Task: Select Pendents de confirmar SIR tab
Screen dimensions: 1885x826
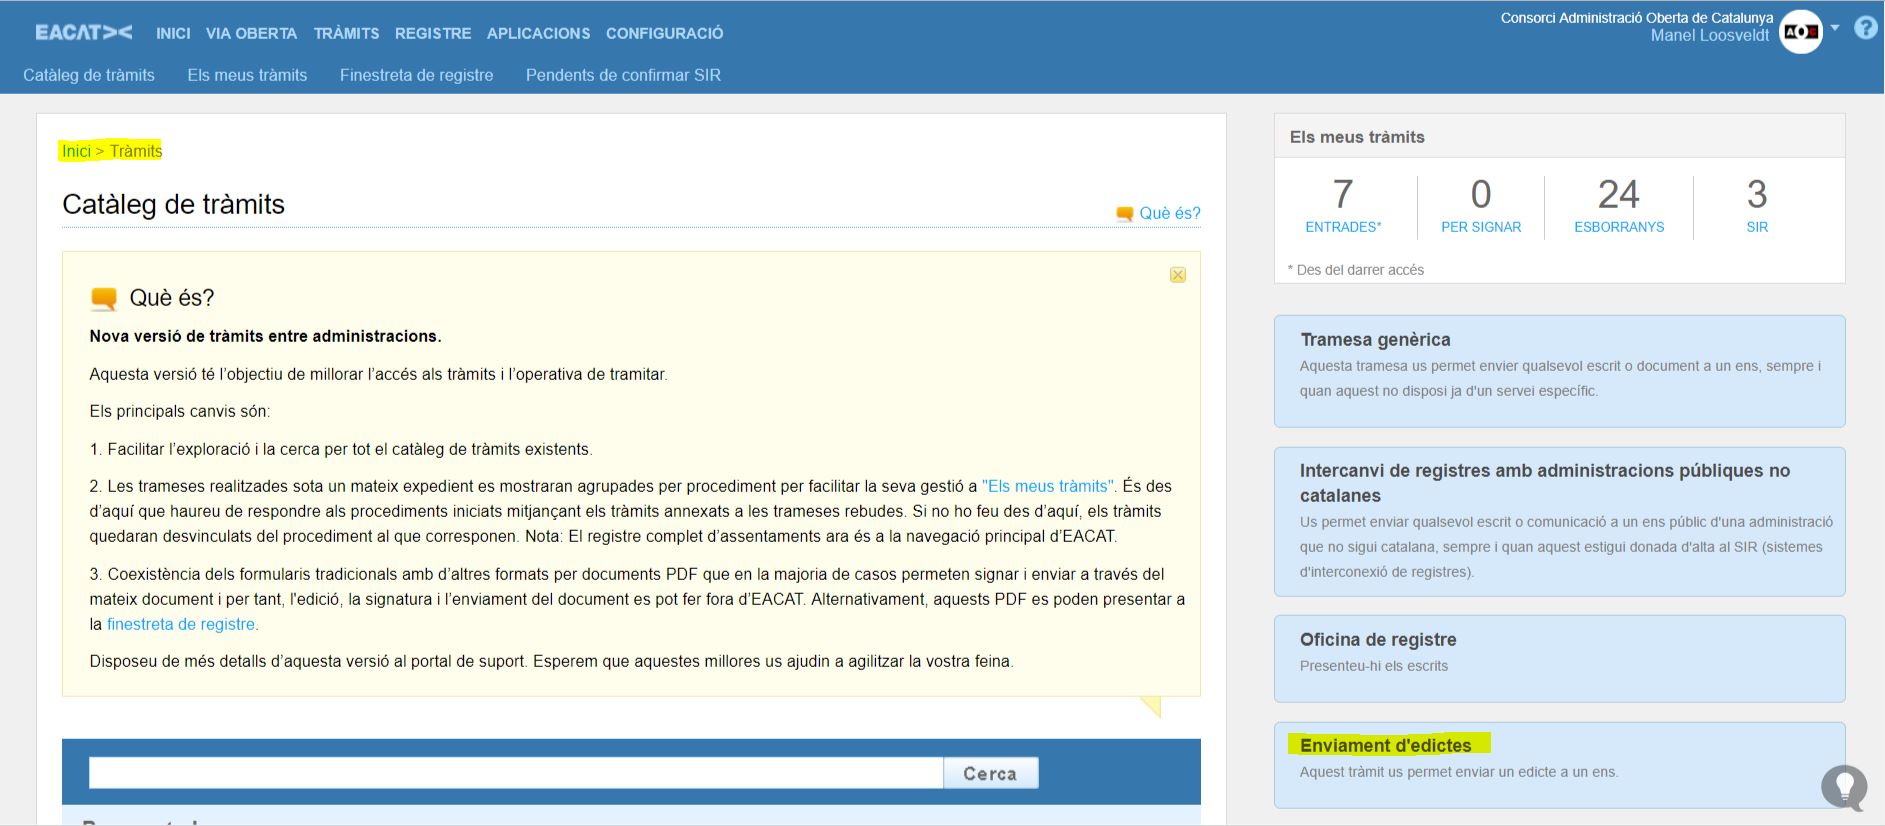Action: (623, 75)
